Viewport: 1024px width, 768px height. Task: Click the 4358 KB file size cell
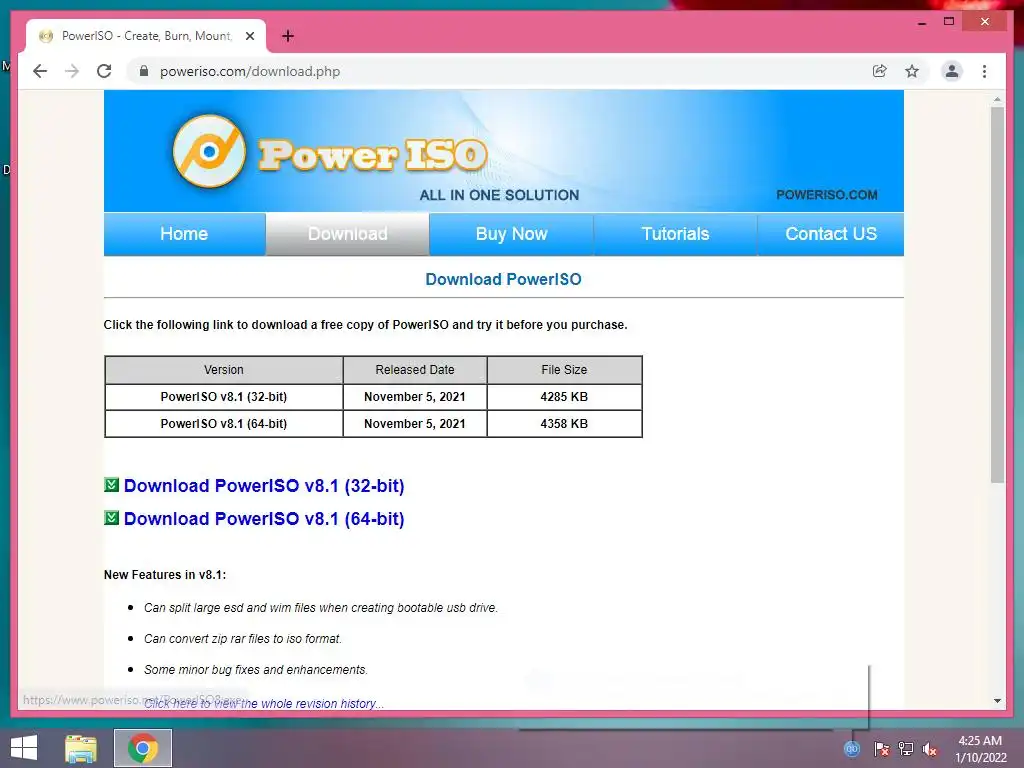coord(564,423)
